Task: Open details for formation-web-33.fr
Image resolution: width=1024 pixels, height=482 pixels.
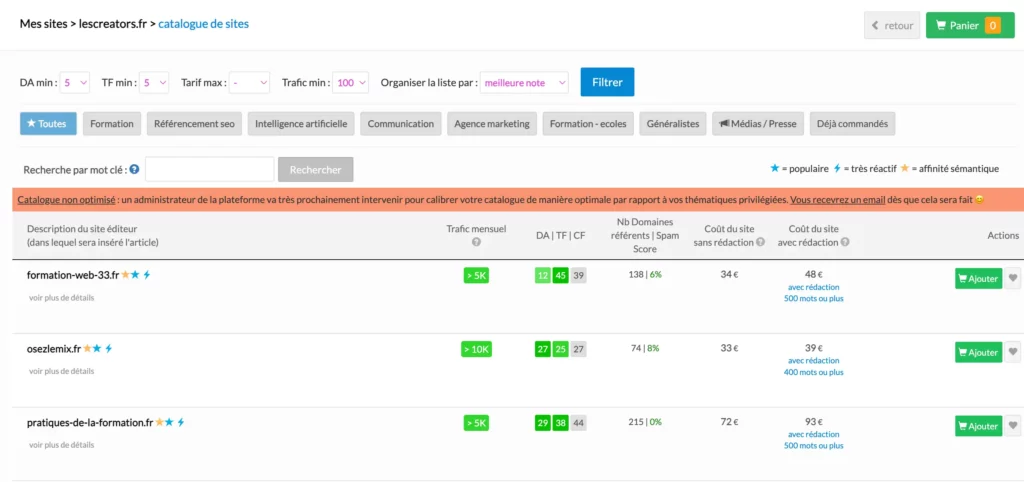Action: coord(61,297)
